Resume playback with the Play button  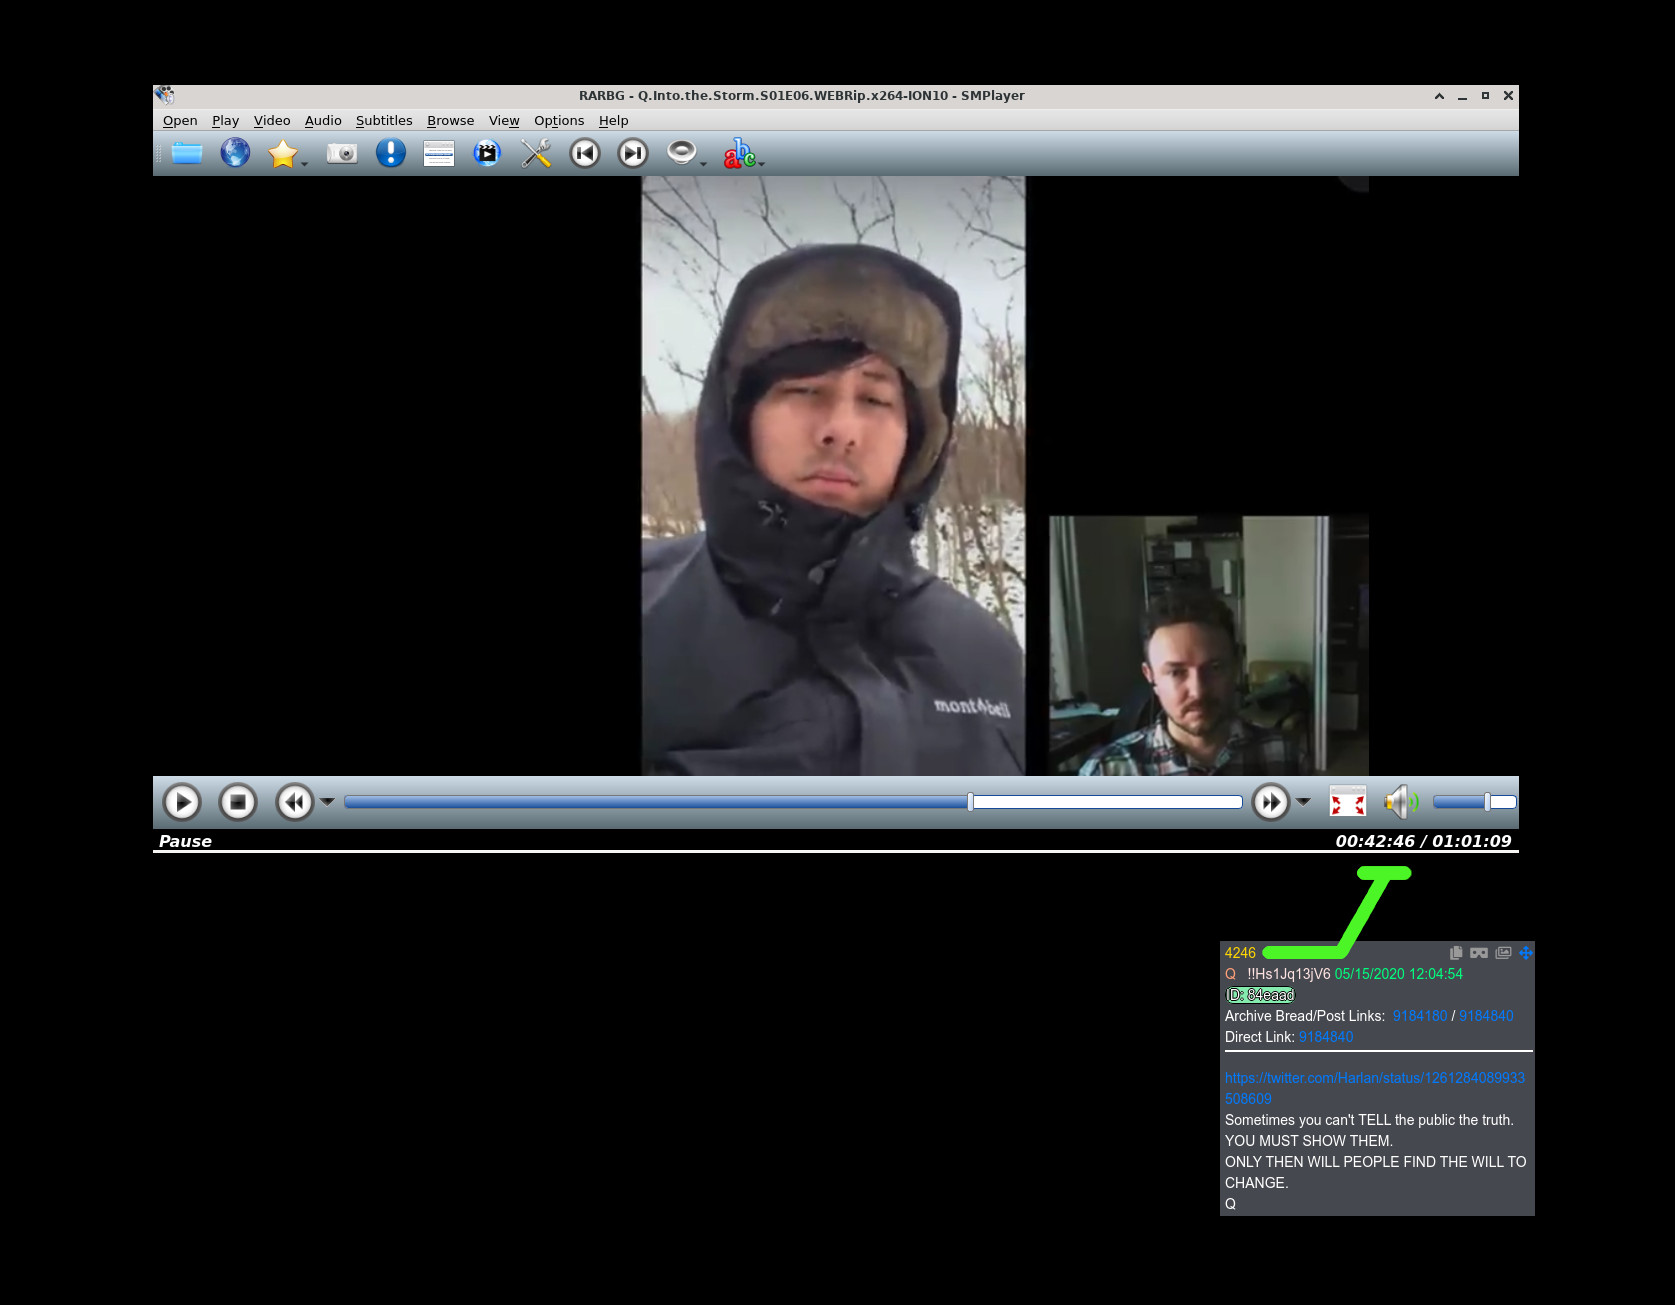point(182,802)
